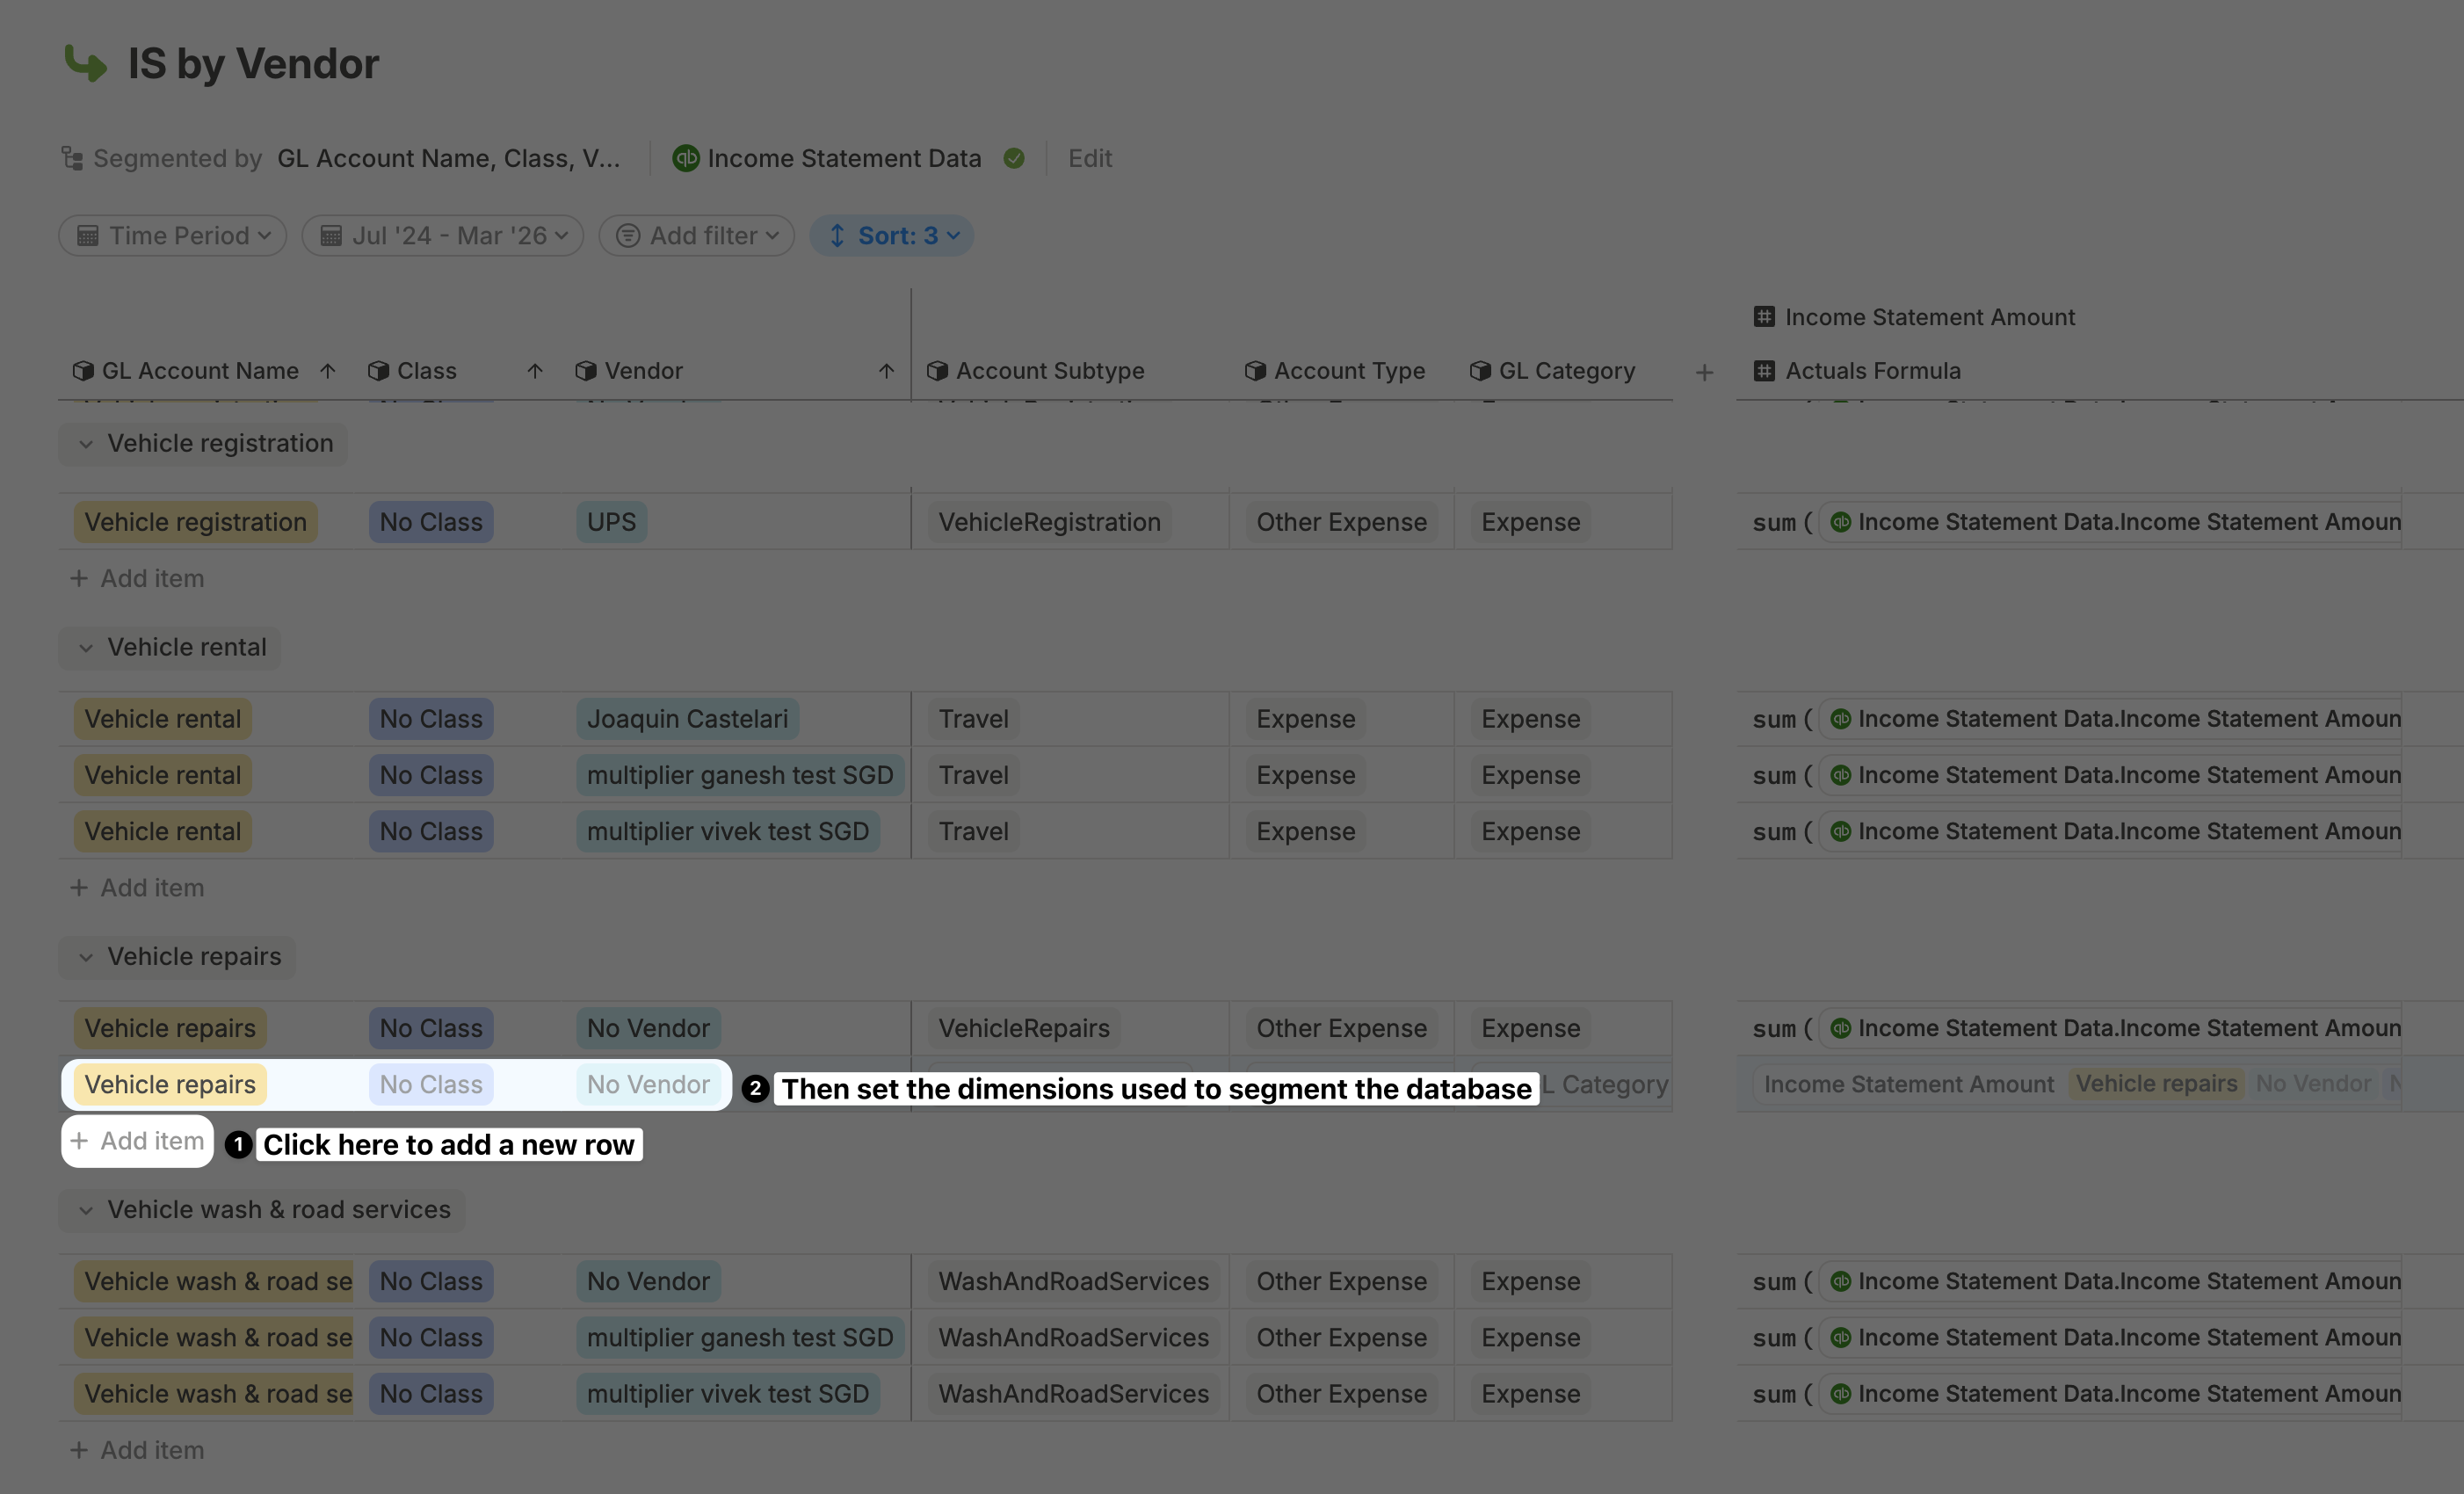Screen dimensions: 2464x1494
Task: Click the green arrow icon beside IS by Vendor
Action: [86, 64]
